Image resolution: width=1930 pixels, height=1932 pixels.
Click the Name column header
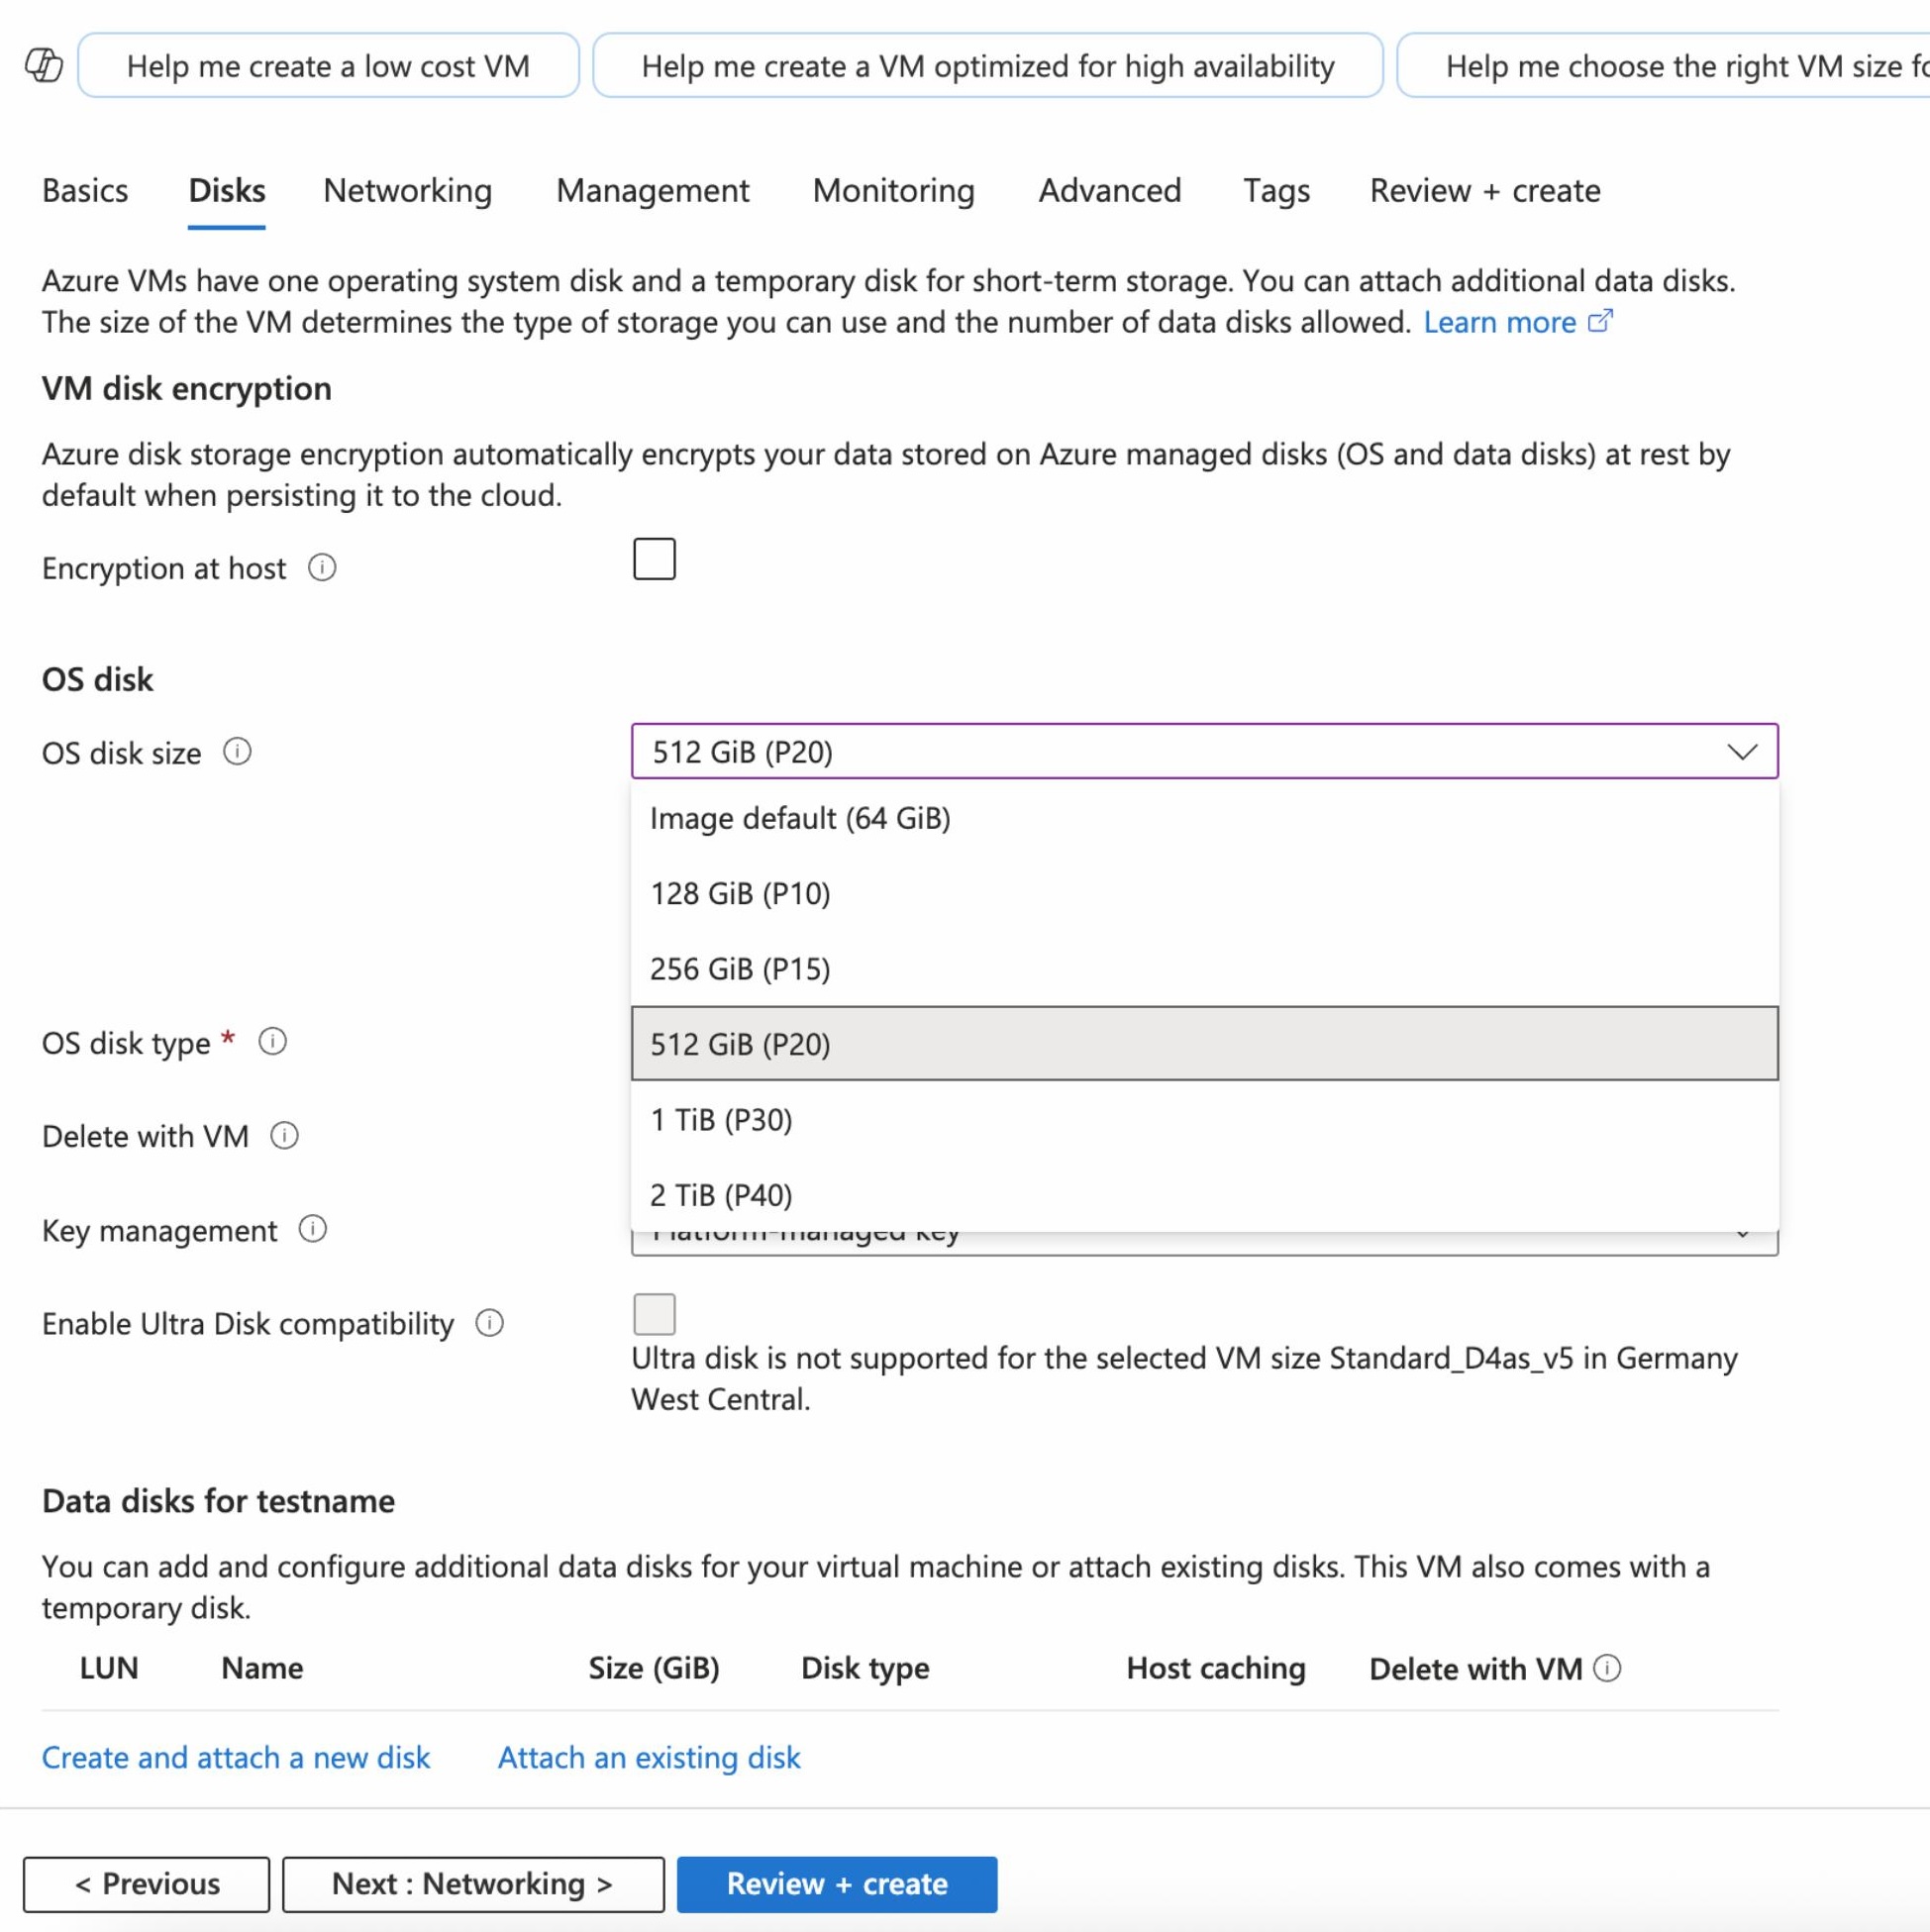click(x=262, y=1668)
